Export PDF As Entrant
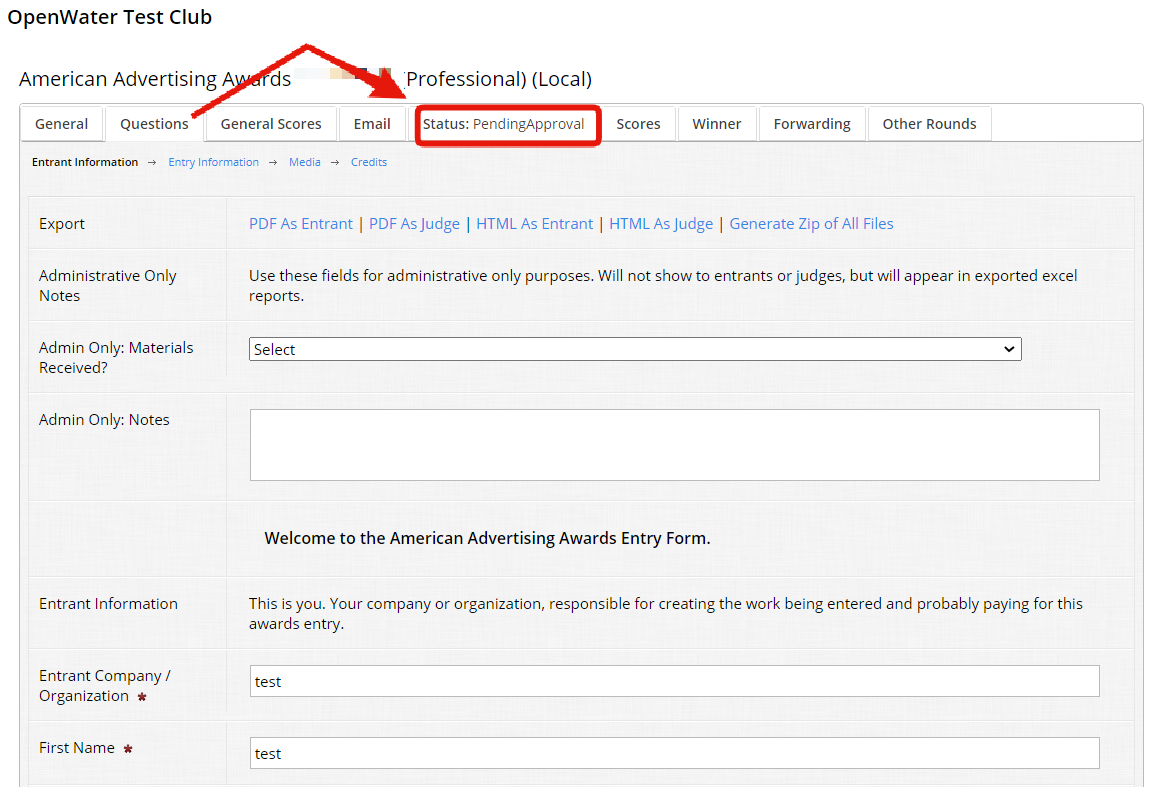This screenshot has height=787, width=1160. [x=300, y=223]
